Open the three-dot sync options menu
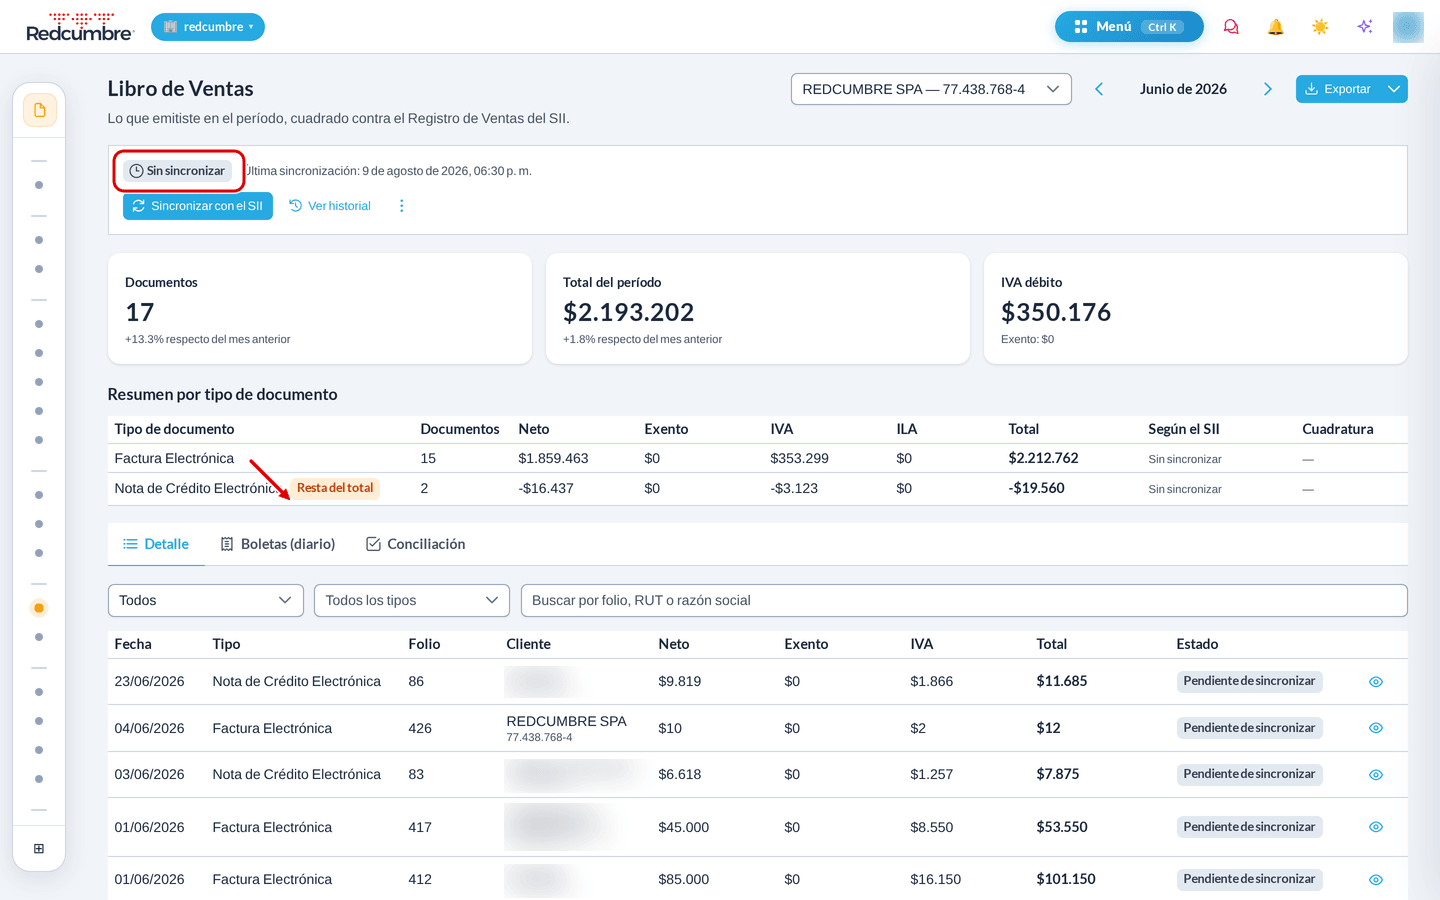1440x900 pixels. click(x=402, y=206)
